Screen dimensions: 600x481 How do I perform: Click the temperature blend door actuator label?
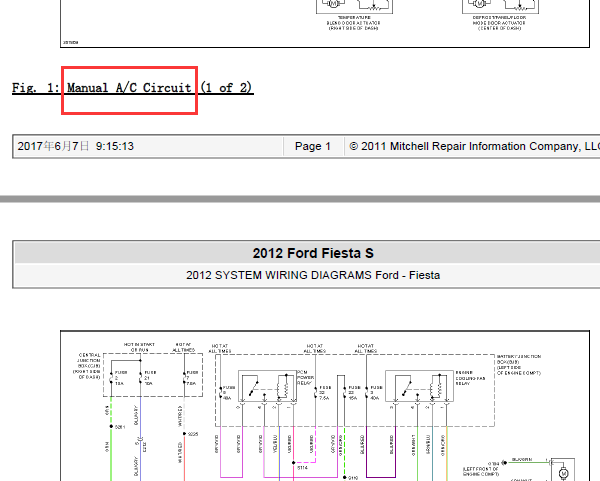pyautogui.click(x=354, y=23)
